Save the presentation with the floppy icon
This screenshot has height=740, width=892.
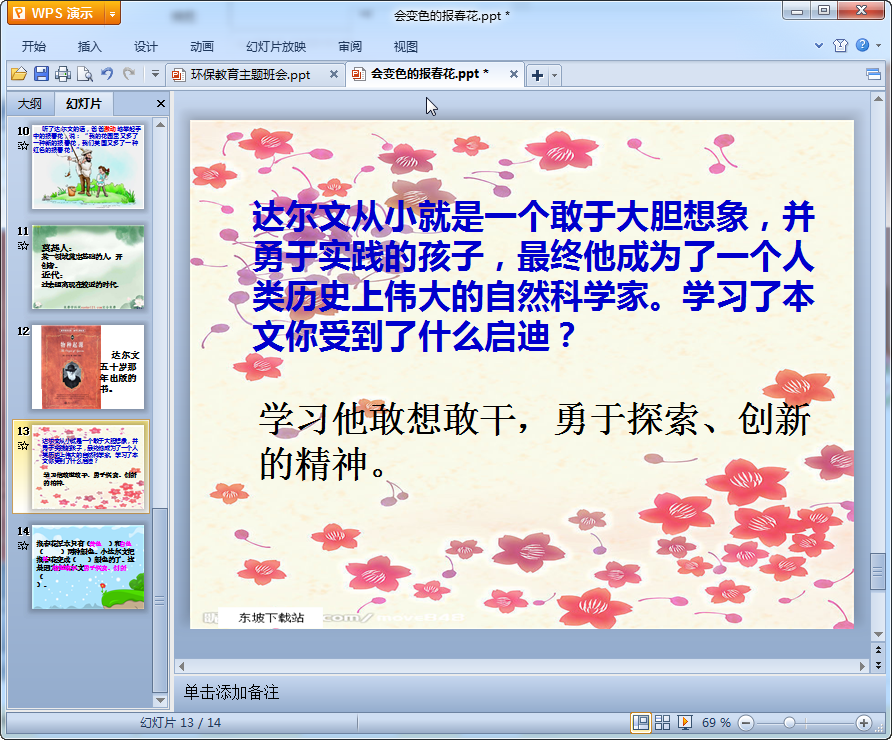pyautogui.click(x=41, y=74)
